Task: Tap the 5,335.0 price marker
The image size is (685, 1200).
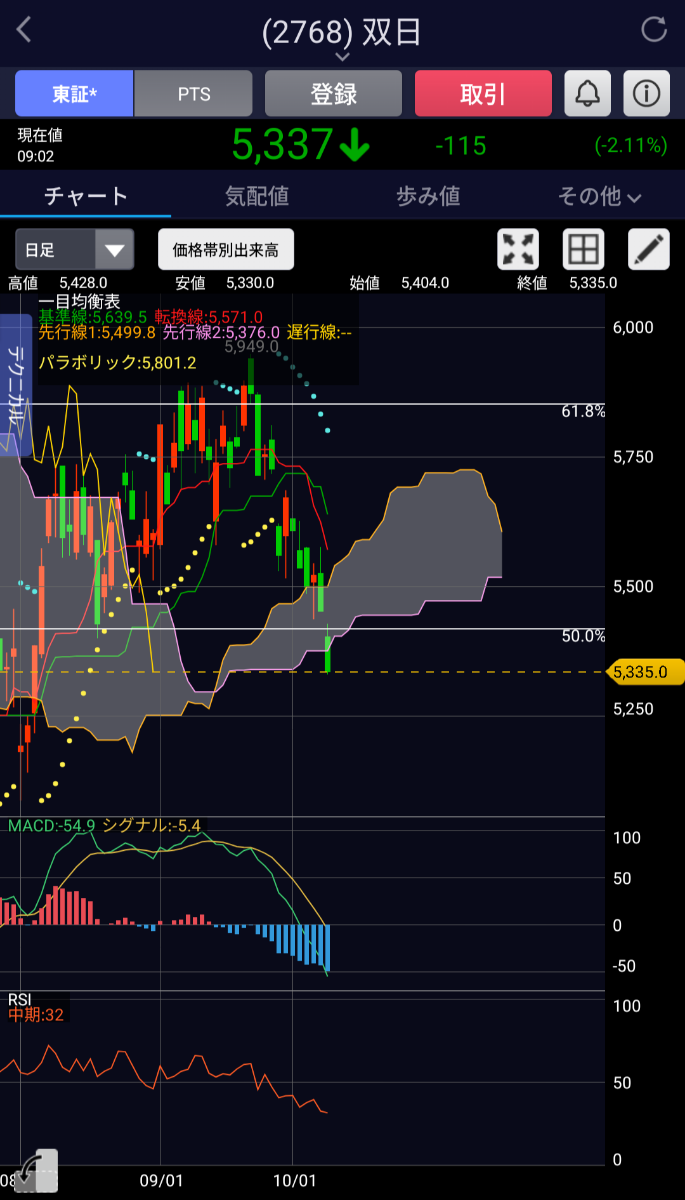Action: pos(645,672)
